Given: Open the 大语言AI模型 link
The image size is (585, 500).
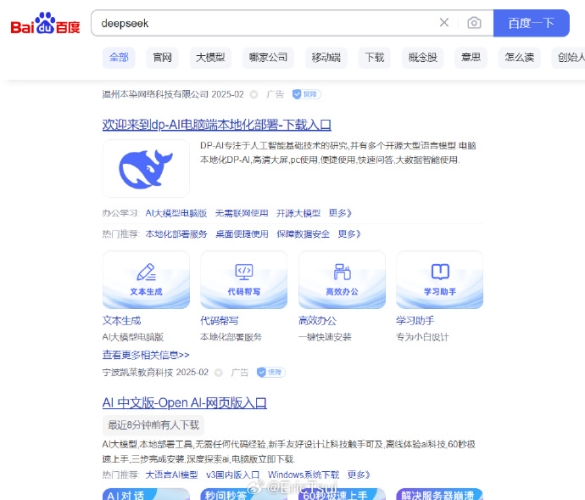Looking at the screenshot, I should coord(172,475).
